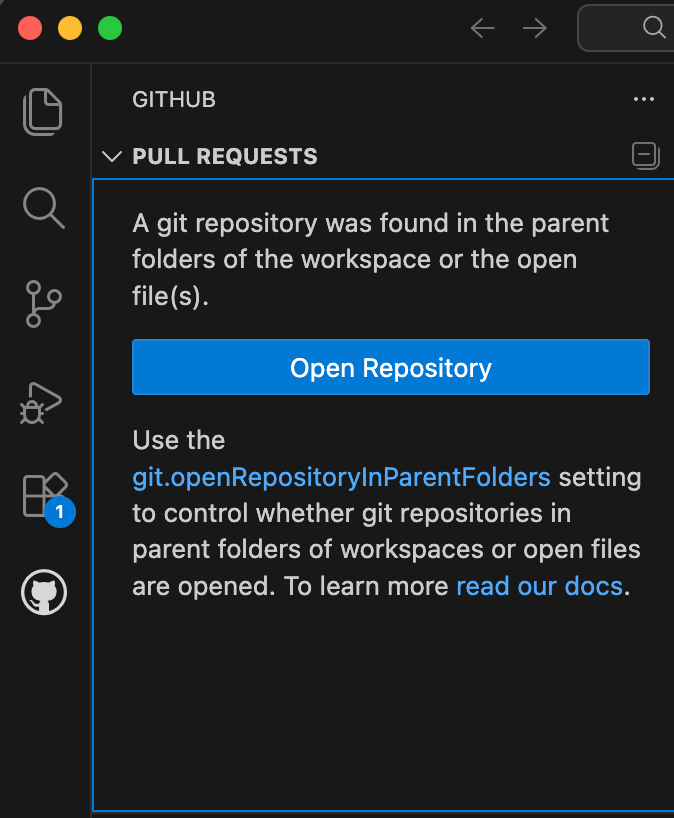Click the forward navigation arrow
The height and width of the screenshot is (818, 674).
(534, 28)
